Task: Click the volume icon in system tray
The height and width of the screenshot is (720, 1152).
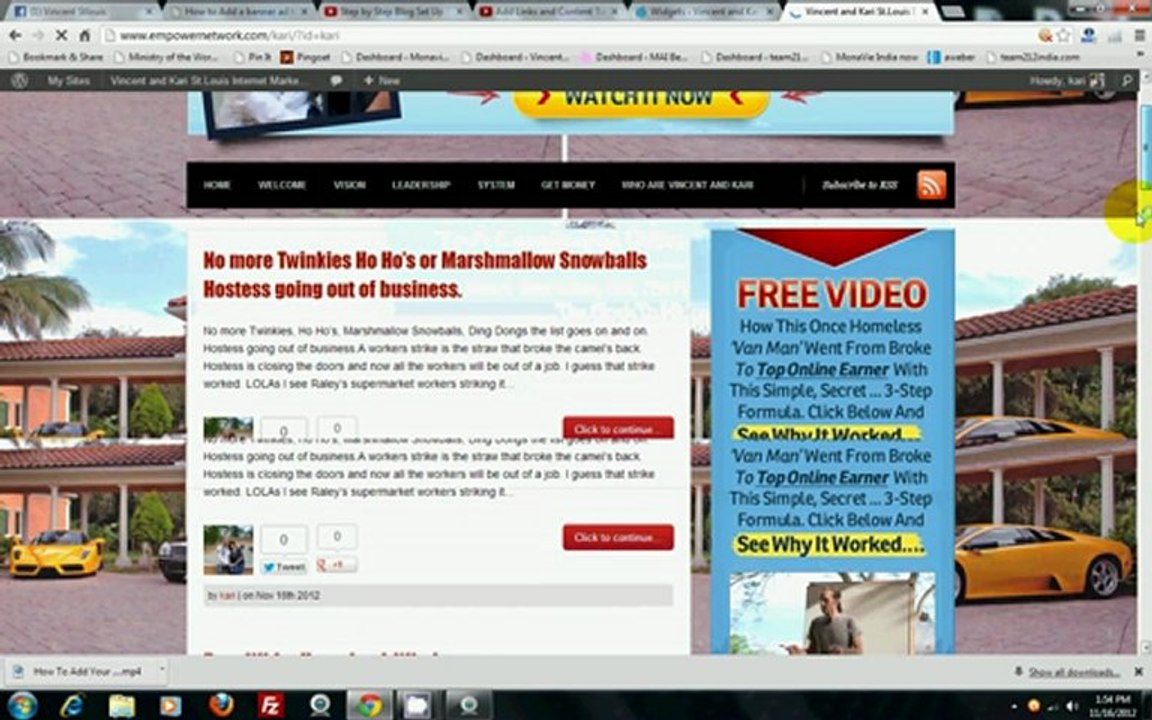Action: (1071, 707)
